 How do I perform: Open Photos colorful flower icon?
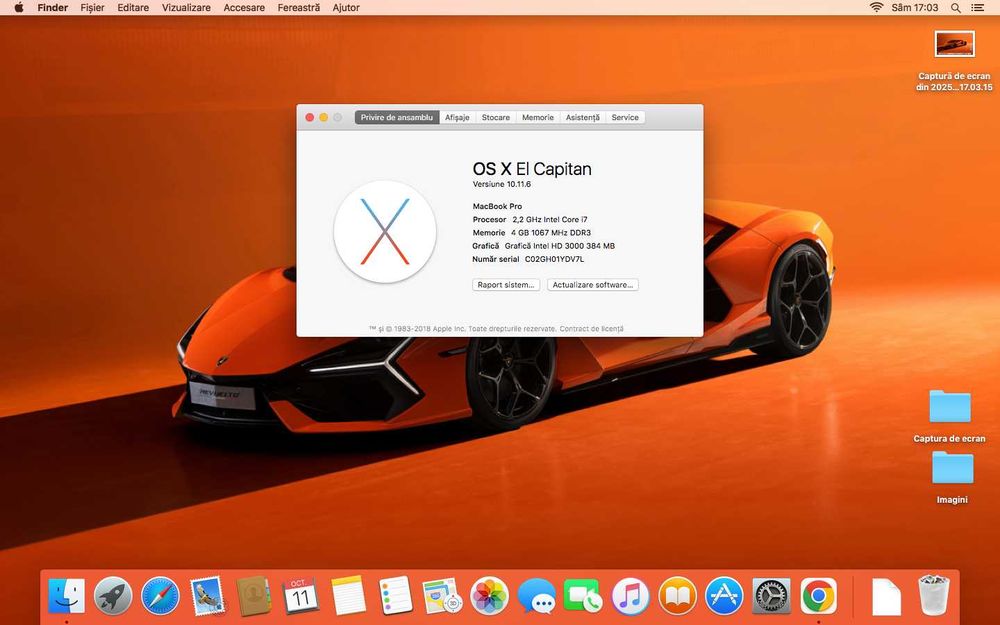click(x=489, y=596)
